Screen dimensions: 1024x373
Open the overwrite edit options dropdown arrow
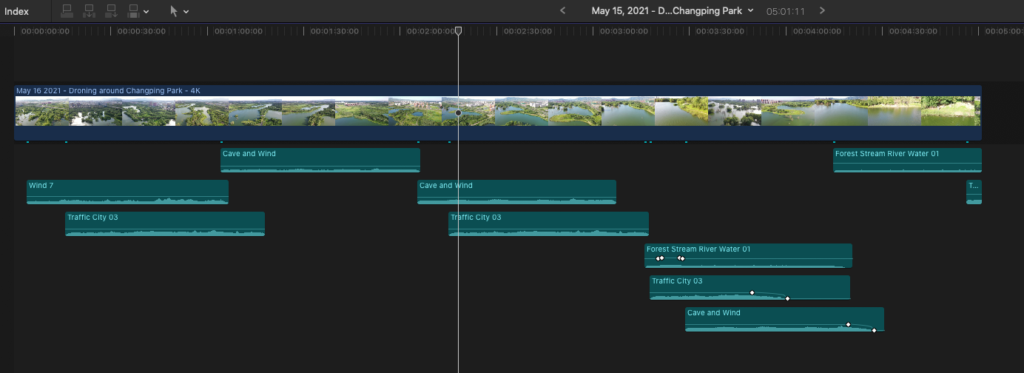coord(146,11)
